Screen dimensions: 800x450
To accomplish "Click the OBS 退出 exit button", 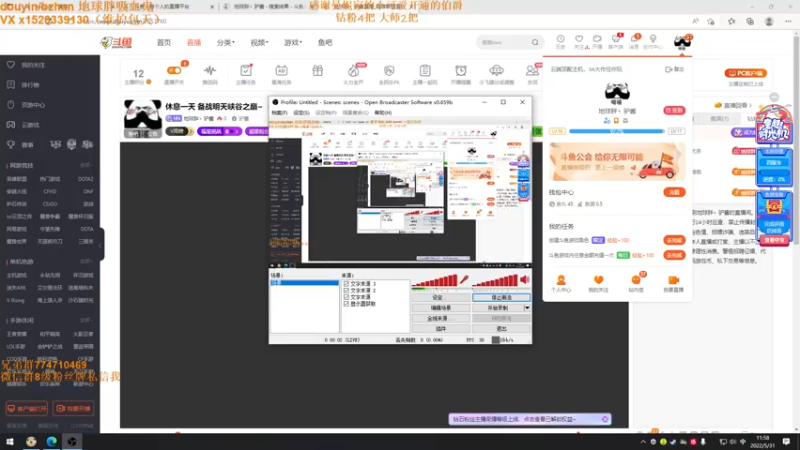I will pyautogui.click(x=501, y=329).
